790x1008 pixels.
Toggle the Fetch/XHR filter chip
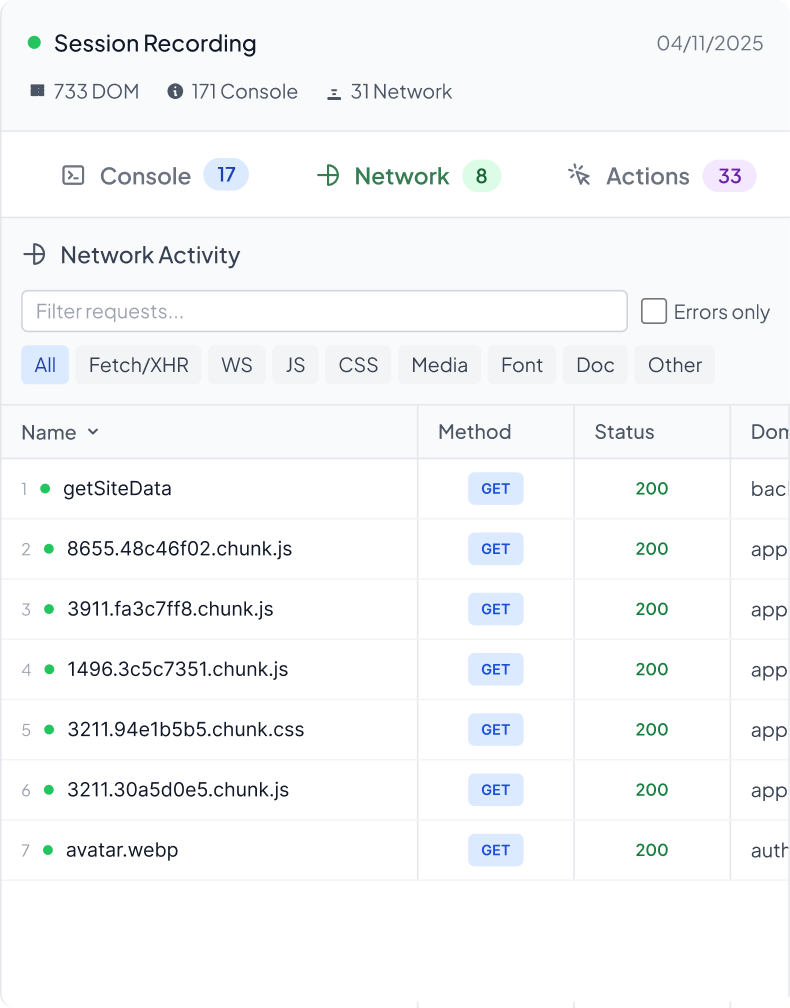coord(139,365)
